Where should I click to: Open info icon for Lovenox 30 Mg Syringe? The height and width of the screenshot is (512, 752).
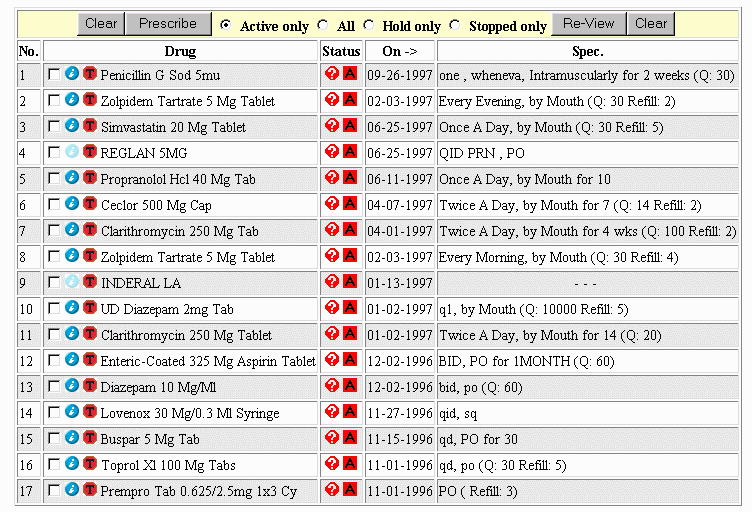point(72,412)
